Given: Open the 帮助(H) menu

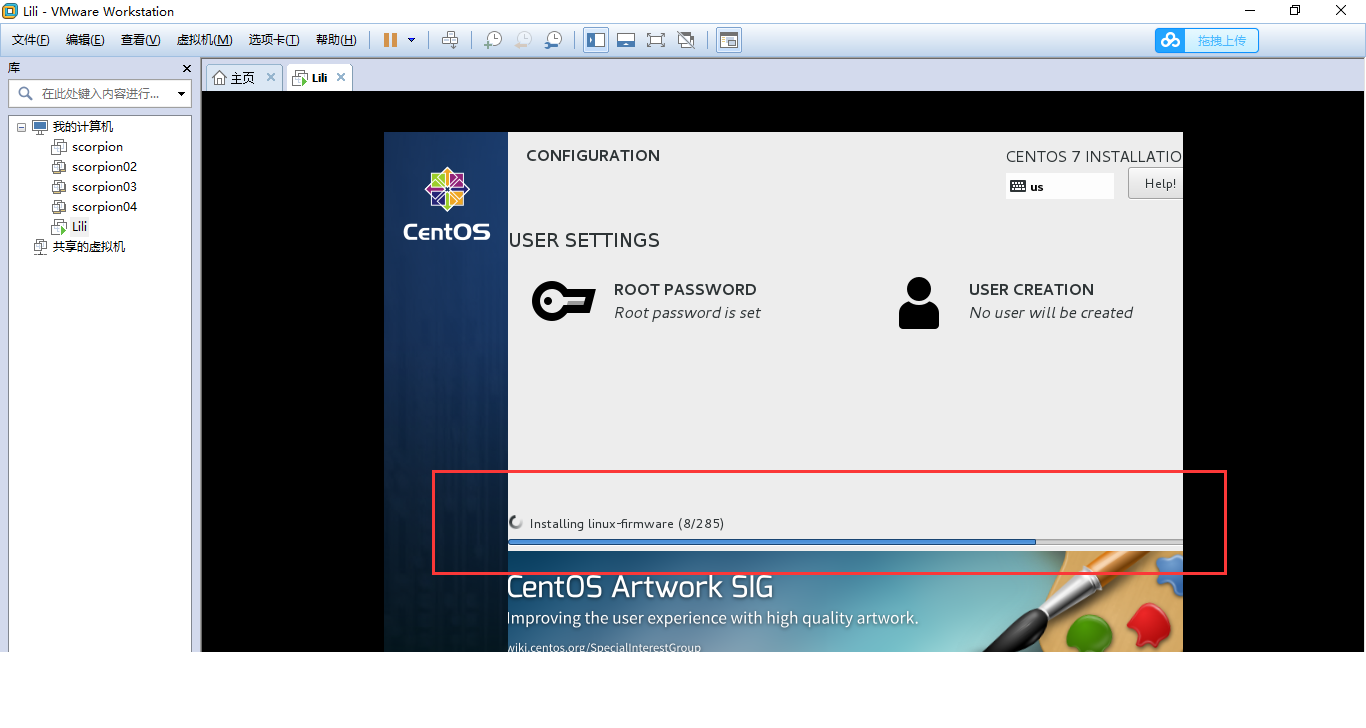Looking at the screenshot, I should tap(336, 40).
